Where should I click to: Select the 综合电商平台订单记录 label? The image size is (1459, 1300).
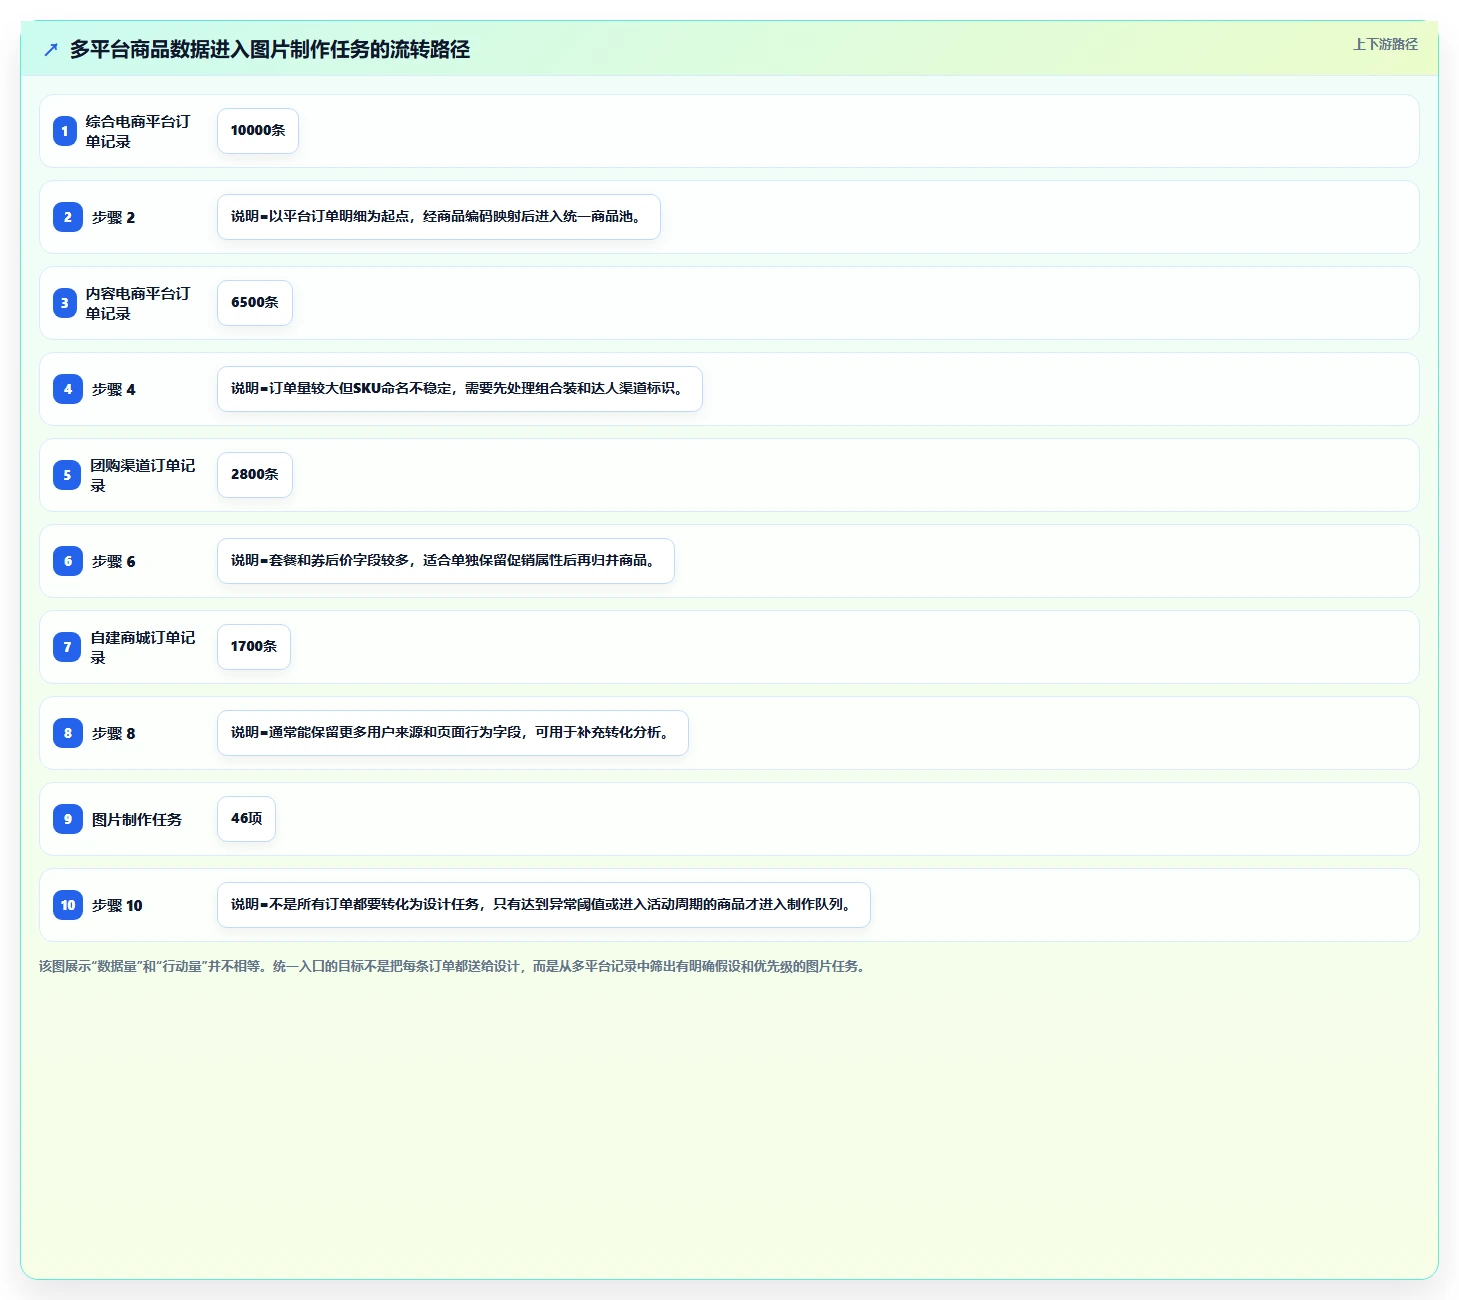(x=138, y=131)
